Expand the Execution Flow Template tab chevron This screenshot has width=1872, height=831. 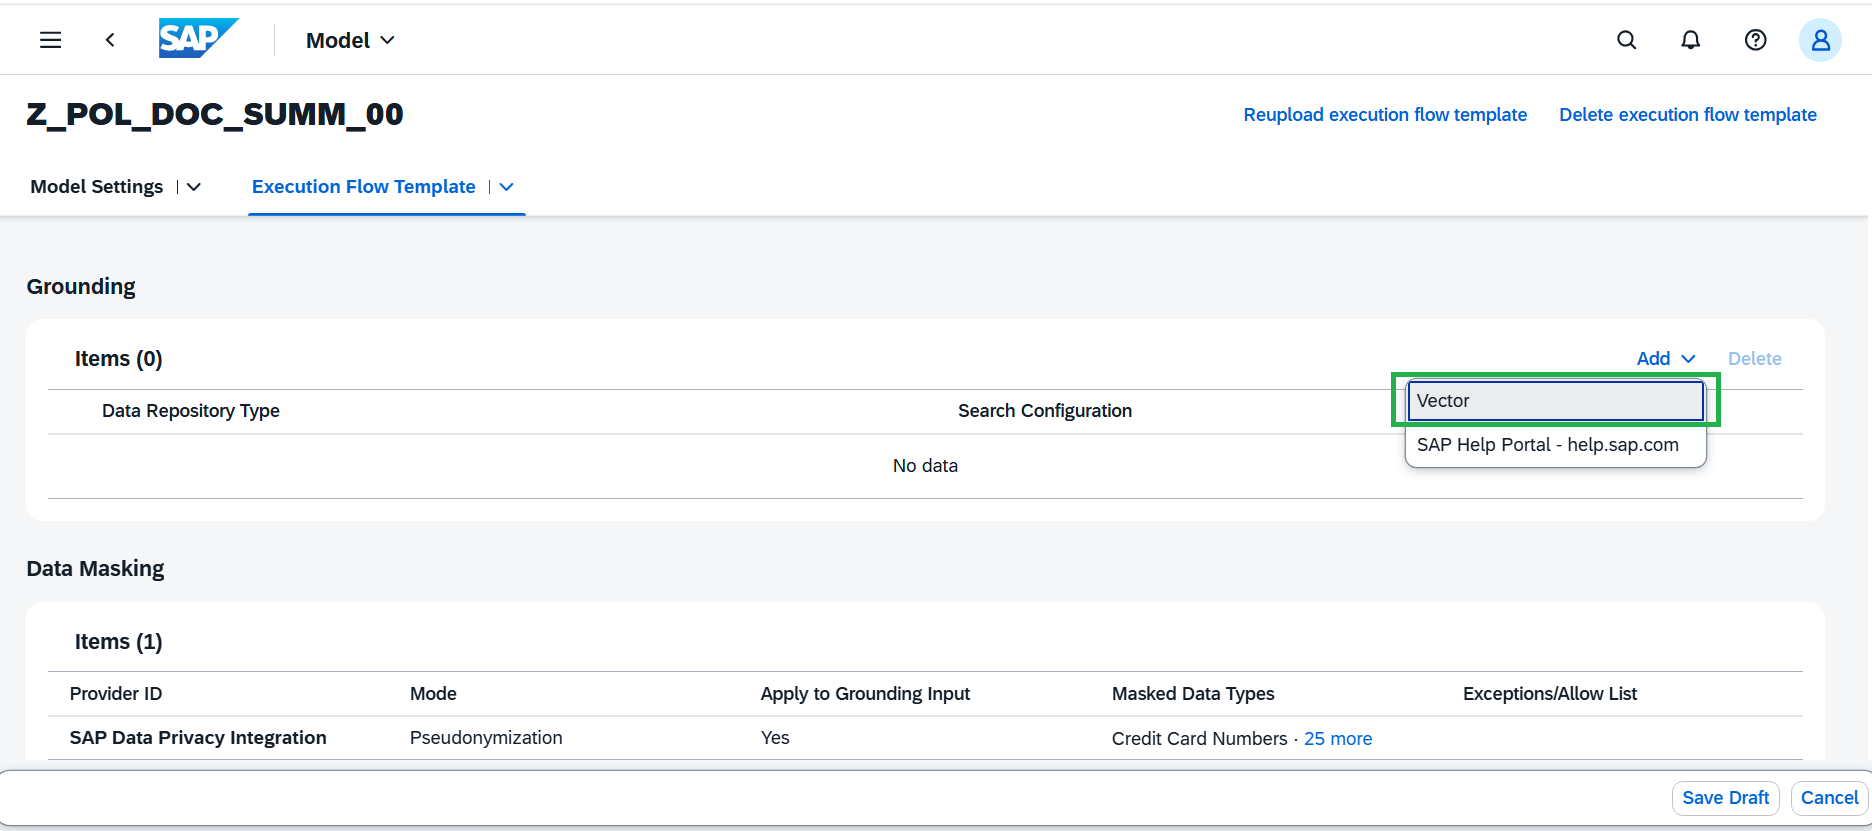click(507, 187)
